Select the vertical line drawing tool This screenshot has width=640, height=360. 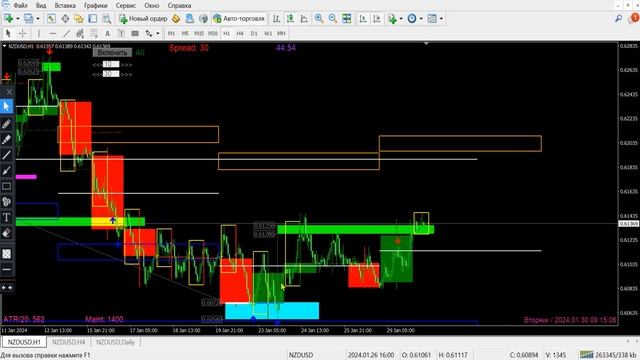pyautogui.click(x=39, y=33)
